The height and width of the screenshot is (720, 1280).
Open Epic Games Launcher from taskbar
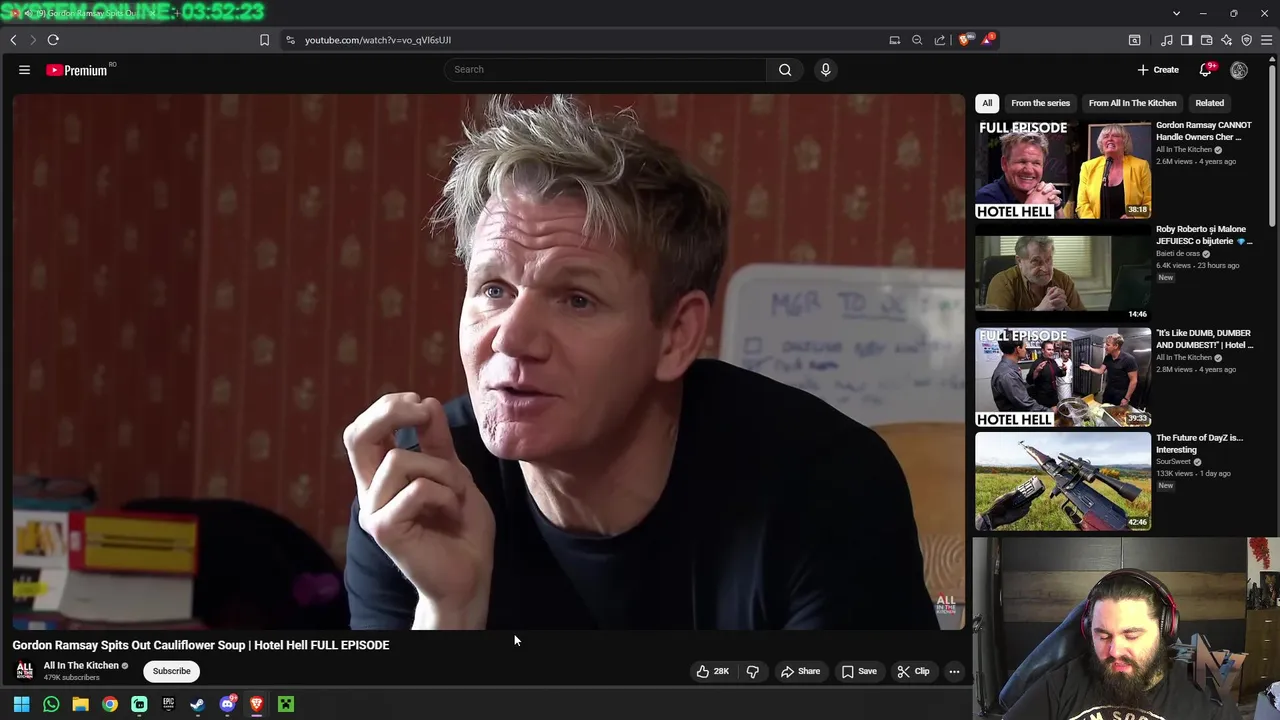tap(168, 704)
